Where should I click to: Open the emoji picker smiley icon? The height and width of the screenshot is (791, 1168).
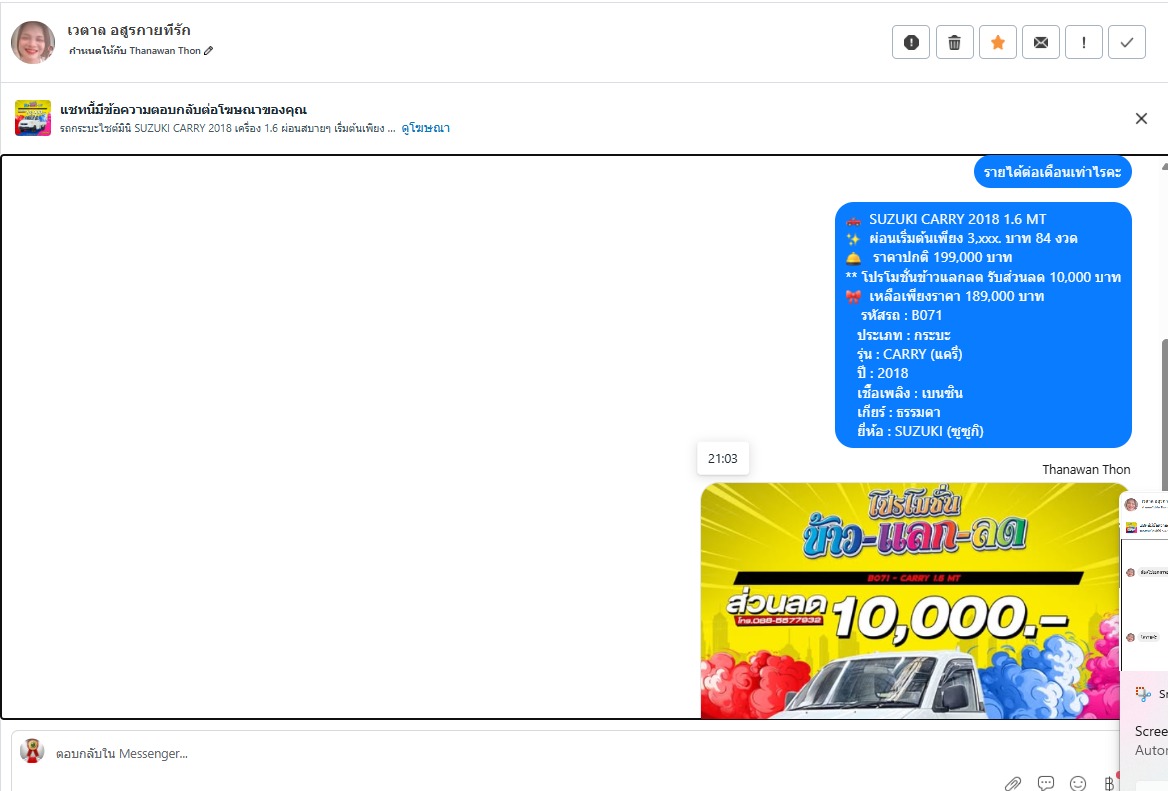pyautogui.click(x=1078, y=783)
